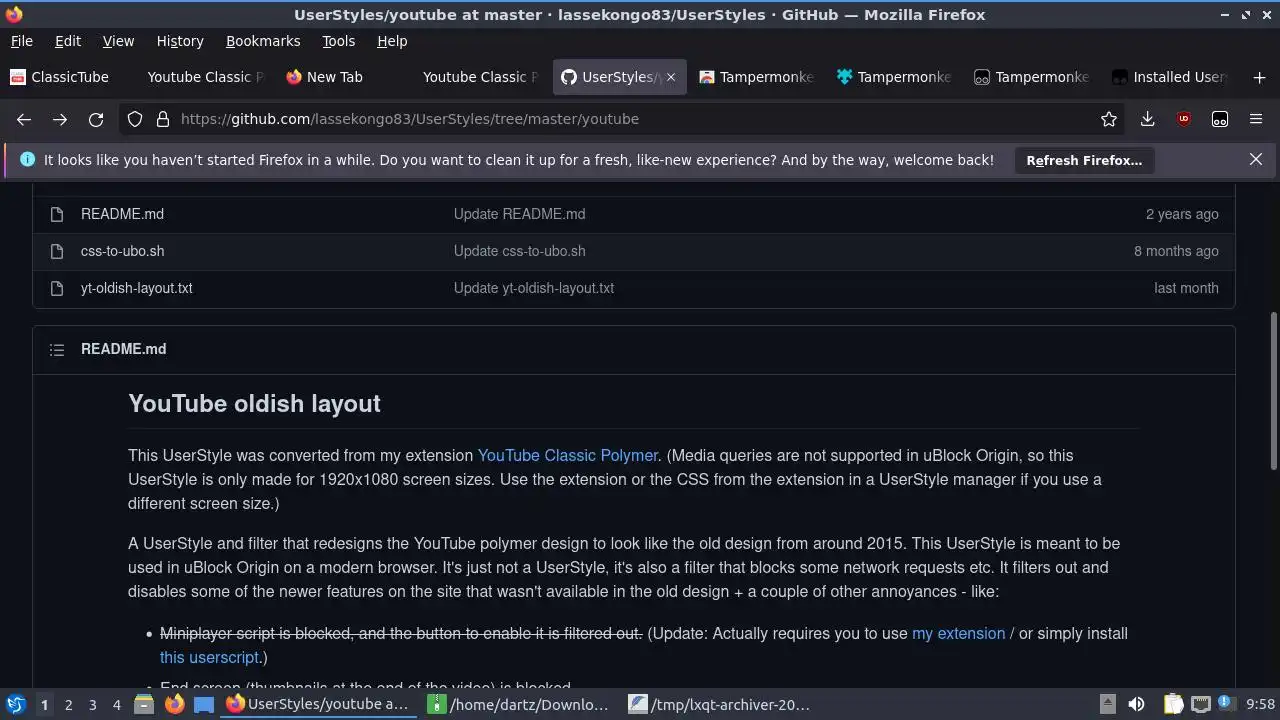This screenshot has width=1280, height=720.
Task: Open the Edit menu
Action: coord(68,41)
